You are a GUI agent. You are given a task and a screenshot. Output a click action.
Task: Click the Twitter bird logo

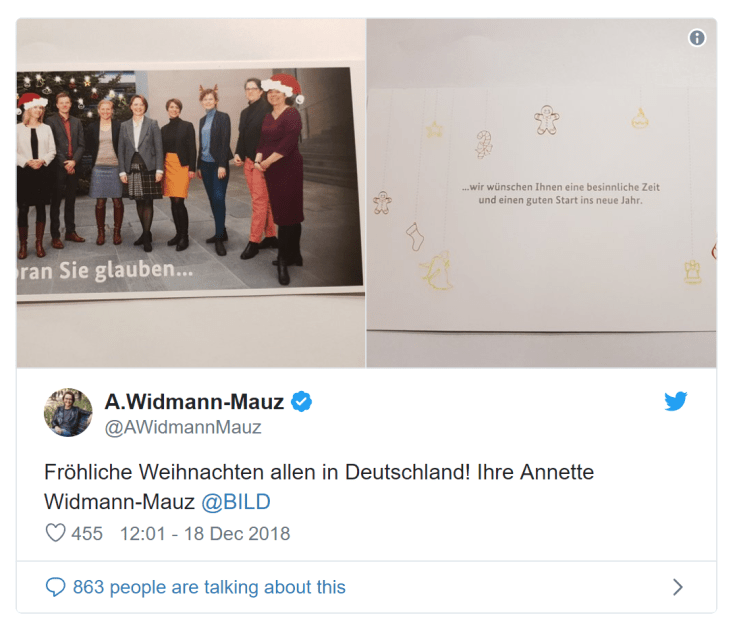[x=675, y=401]
